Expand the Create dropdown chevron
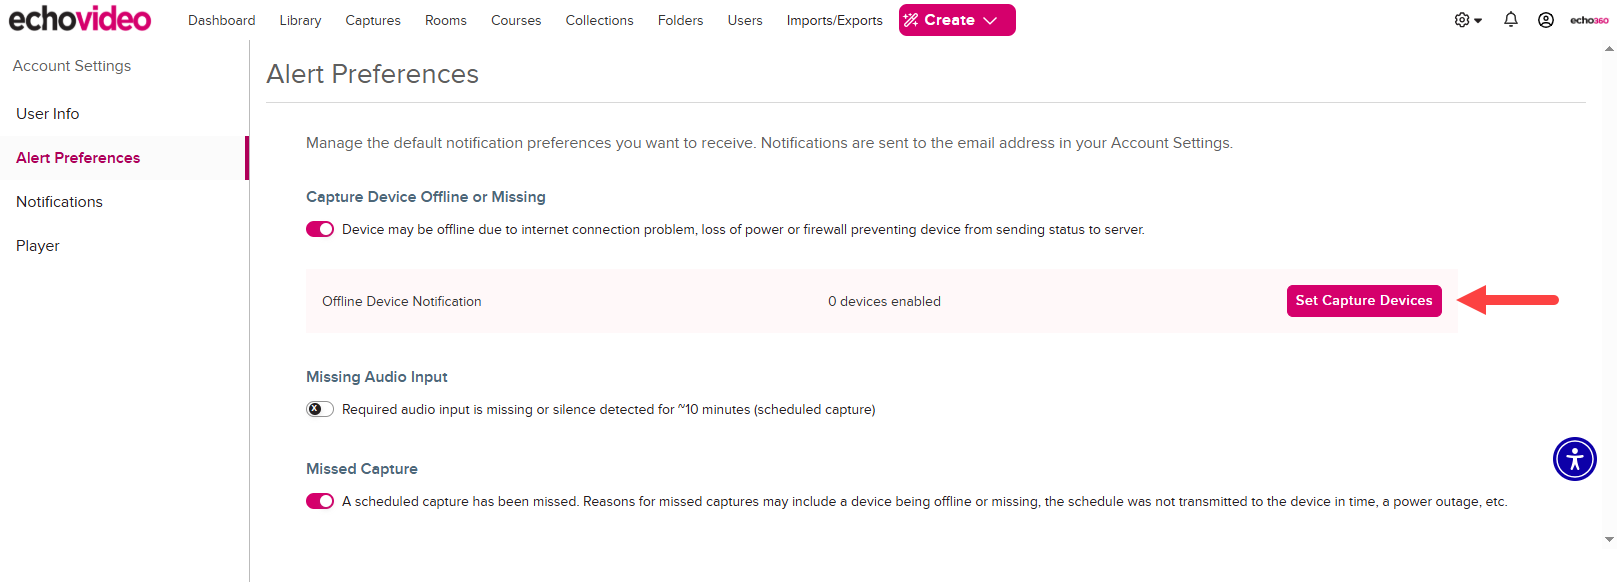 pyautogui.click(x=990, y=20)
